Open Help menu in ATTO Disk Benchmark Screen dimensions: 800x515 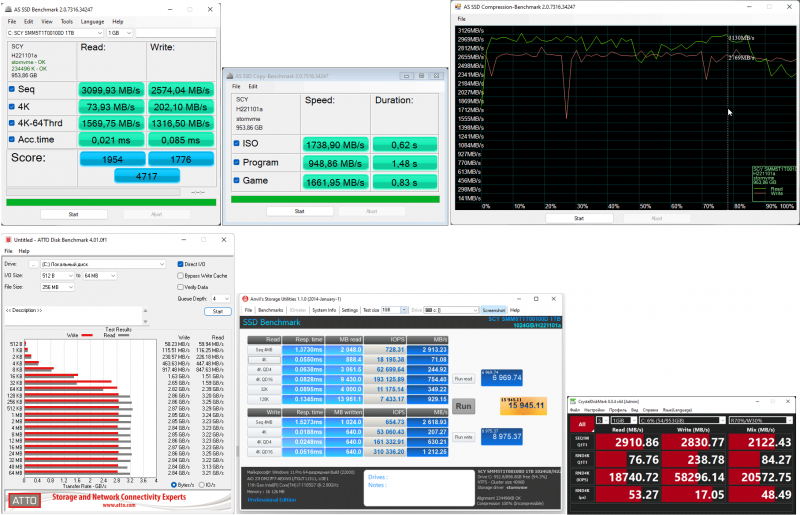[x=24, y=251]
